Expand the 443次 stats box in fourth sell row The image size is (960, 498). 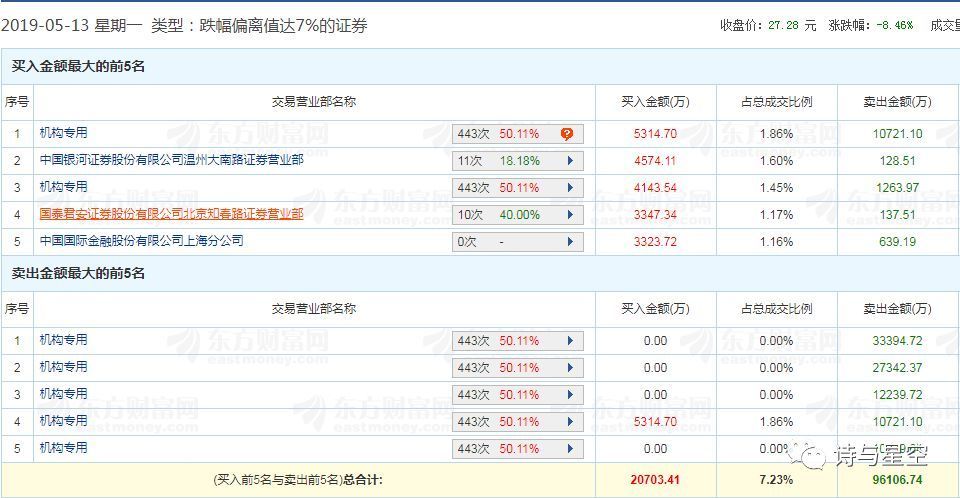click(x=517, y=422)
